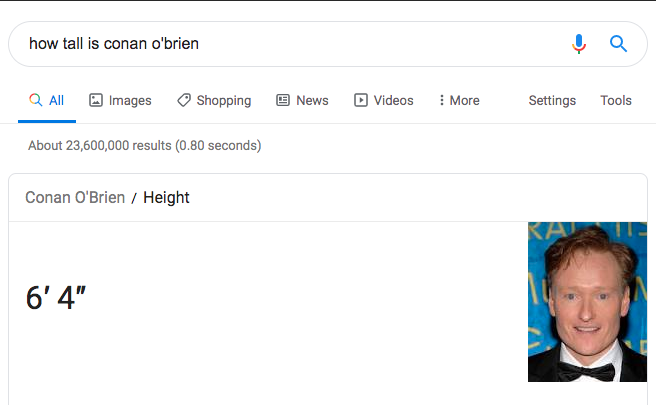Click the microphone voice search icon
656x405 pixels.
point(578,44)
